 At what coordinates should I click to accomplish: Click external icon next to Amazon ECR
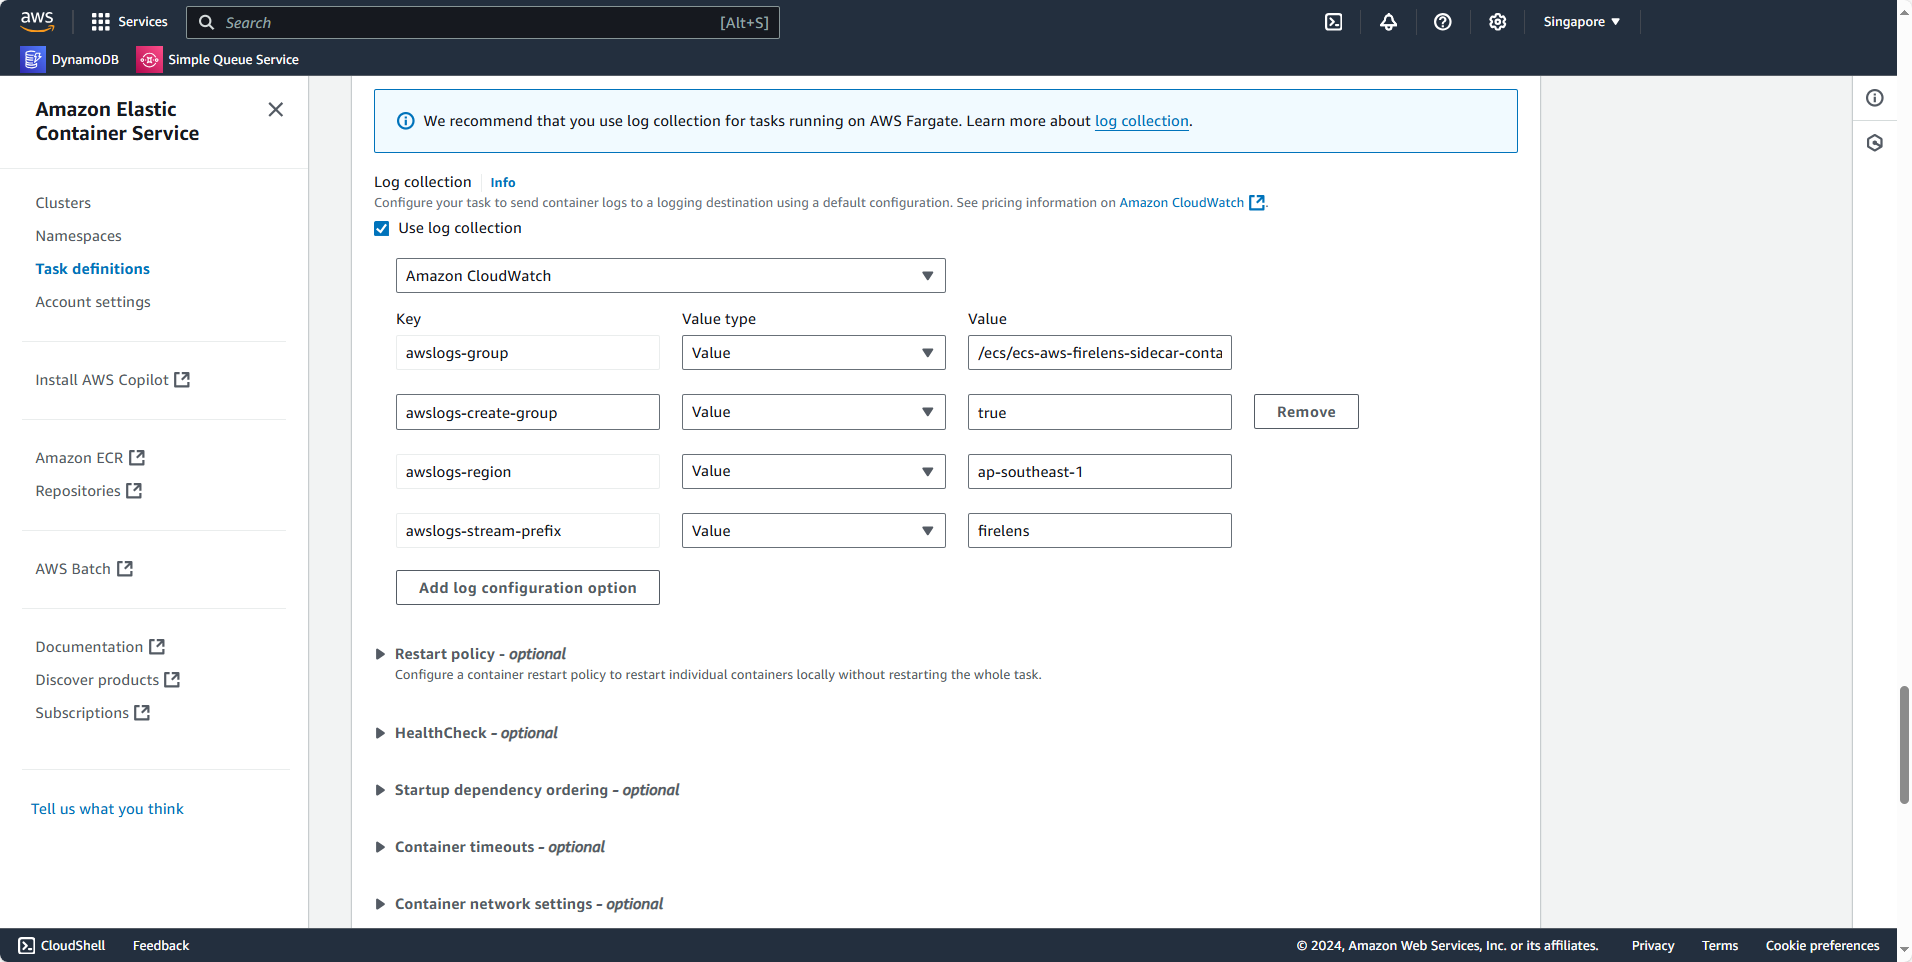coord(137,458)
